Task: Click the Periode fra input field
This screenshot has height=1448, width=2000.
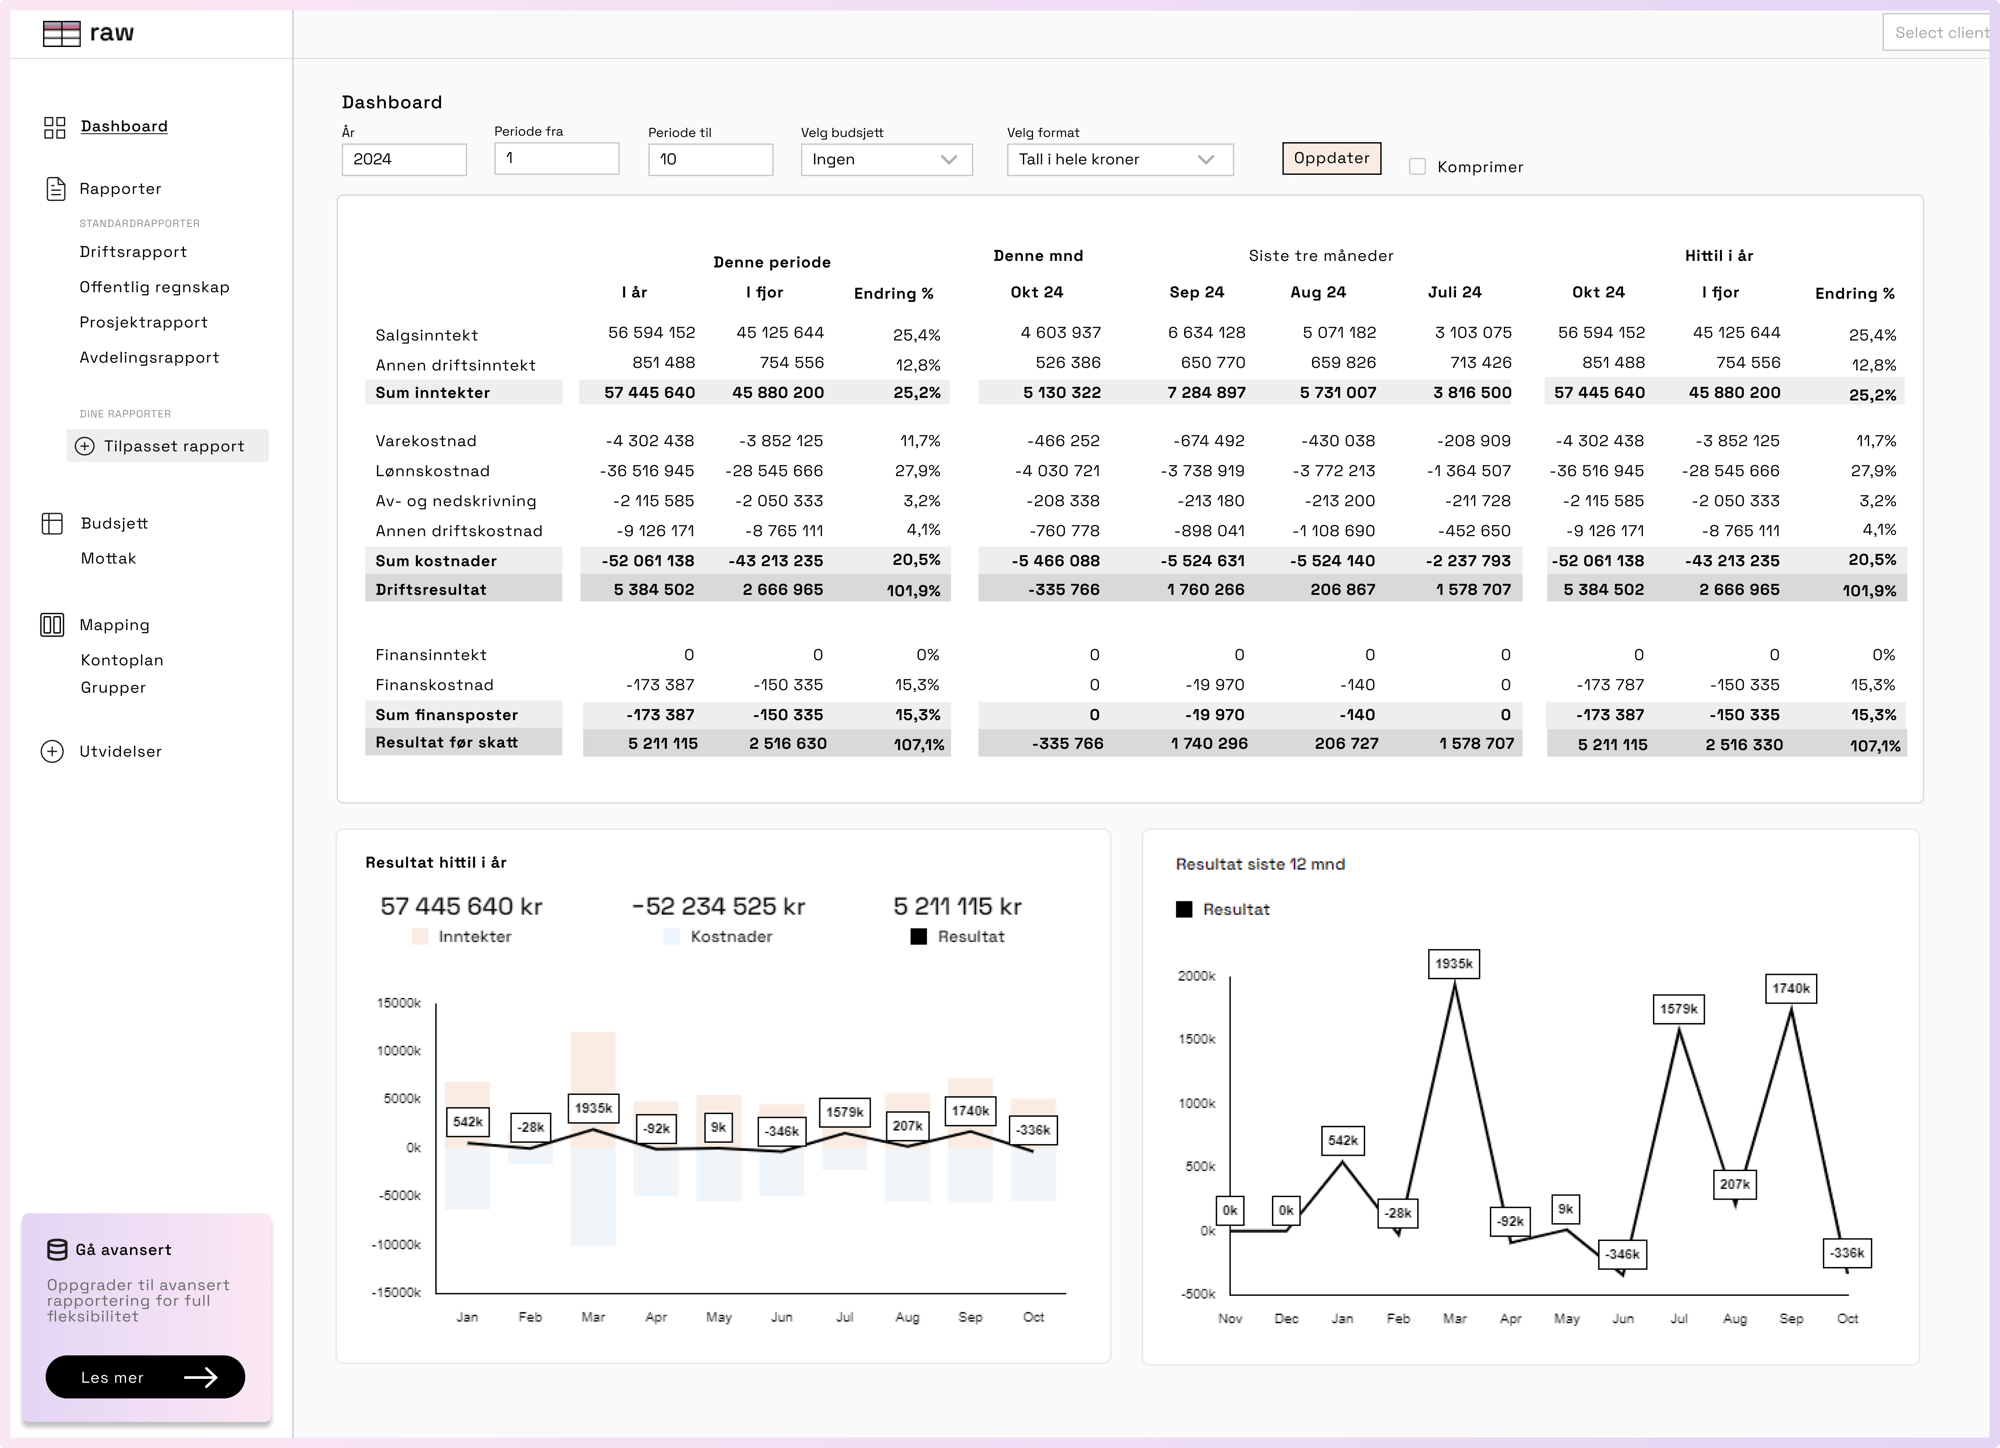Action: click(x=556, y=158)
